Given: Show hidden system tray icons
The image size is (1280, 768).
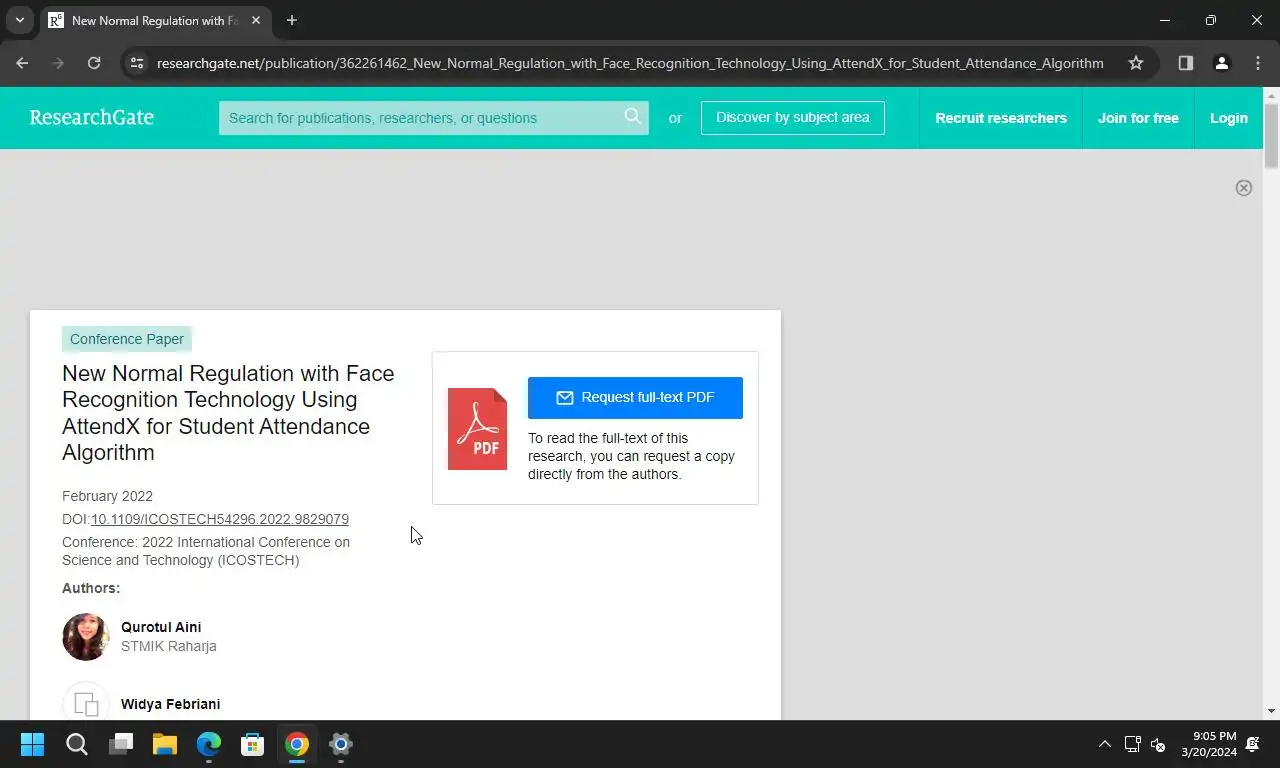Looking at the screenshot, I should [1105, 744].
